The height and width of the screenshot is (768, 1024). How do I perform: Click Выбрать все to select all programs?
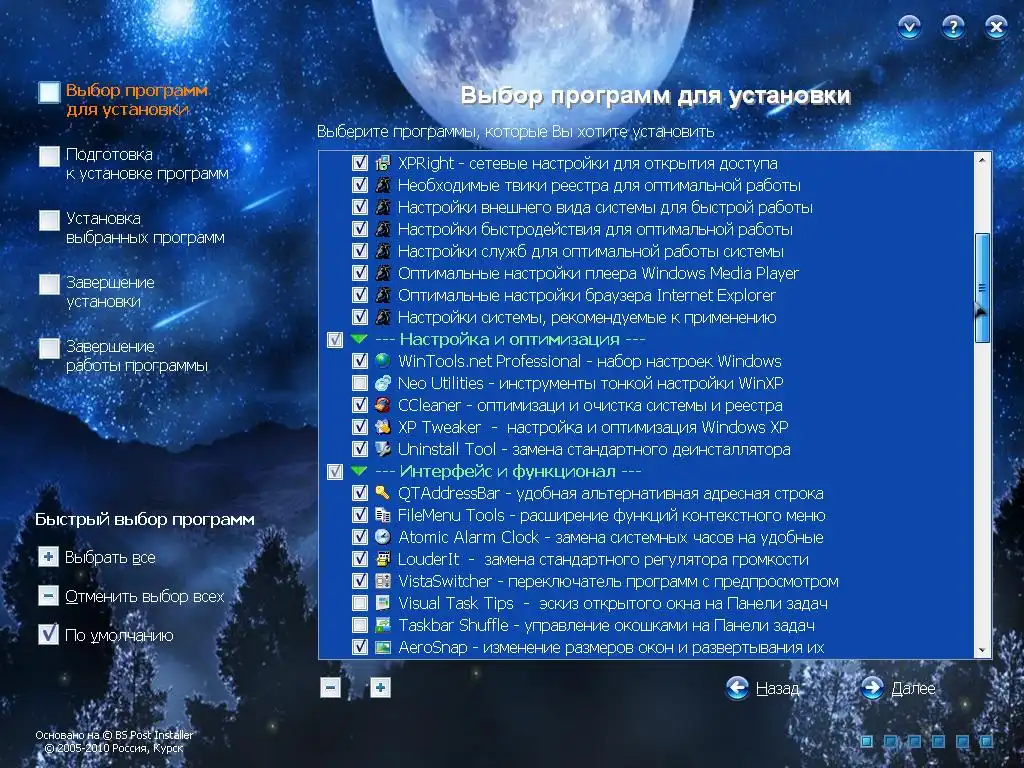point(97,557)
